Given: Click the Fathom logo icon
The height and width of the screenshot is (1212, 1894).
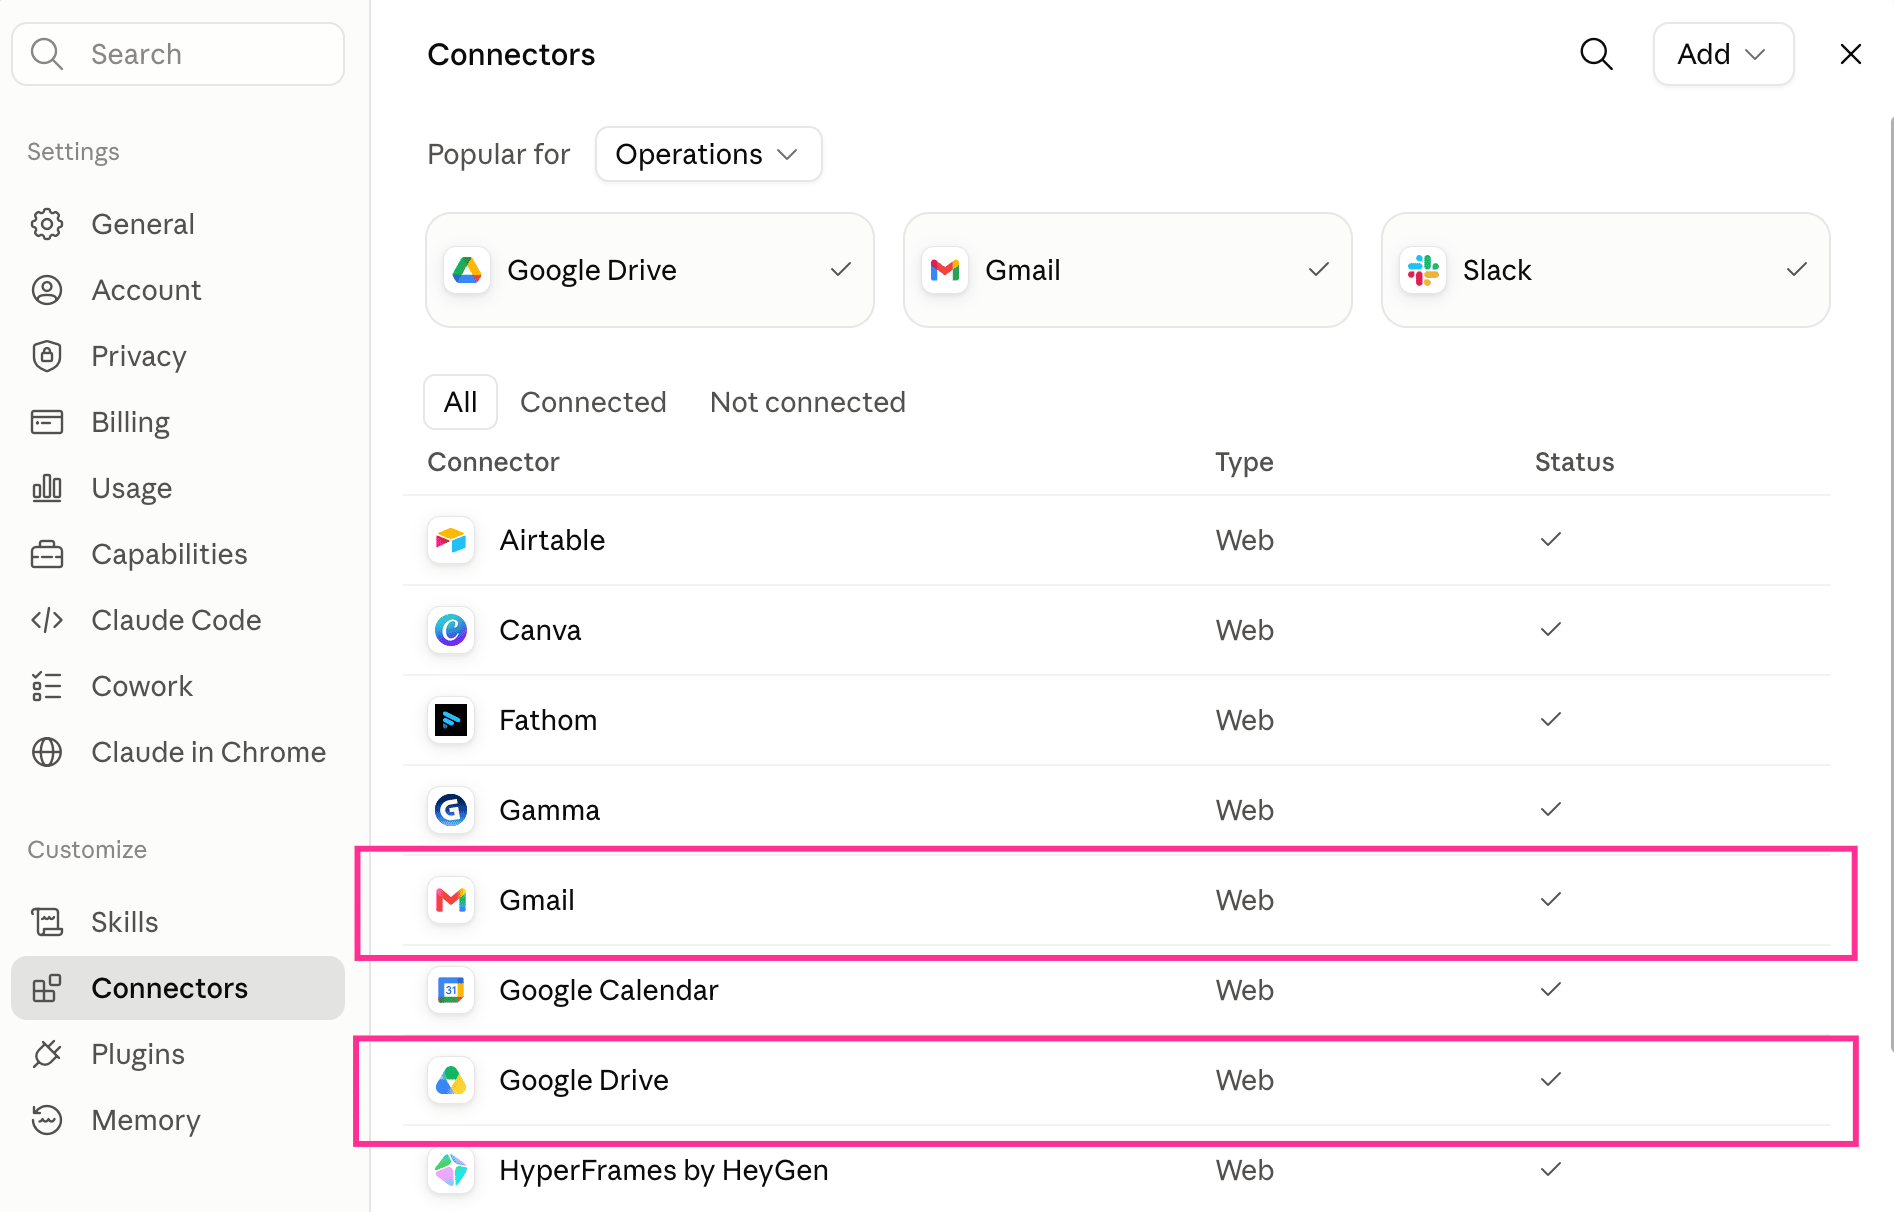Looking at the screenshot, I should (x=451, y=720).
